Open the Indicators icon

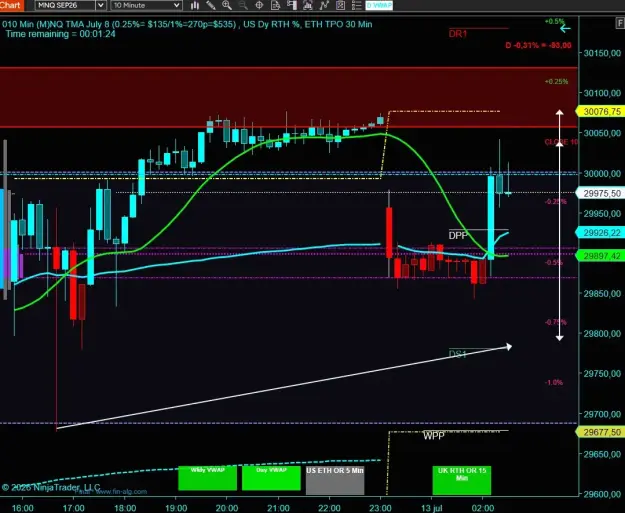pos(308,5)
